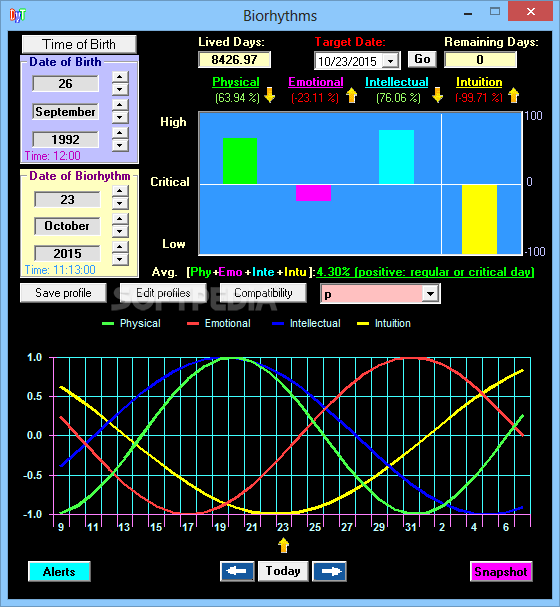Open the Alerts panel
Screen dimensions: 560x607
click(59, 572)
